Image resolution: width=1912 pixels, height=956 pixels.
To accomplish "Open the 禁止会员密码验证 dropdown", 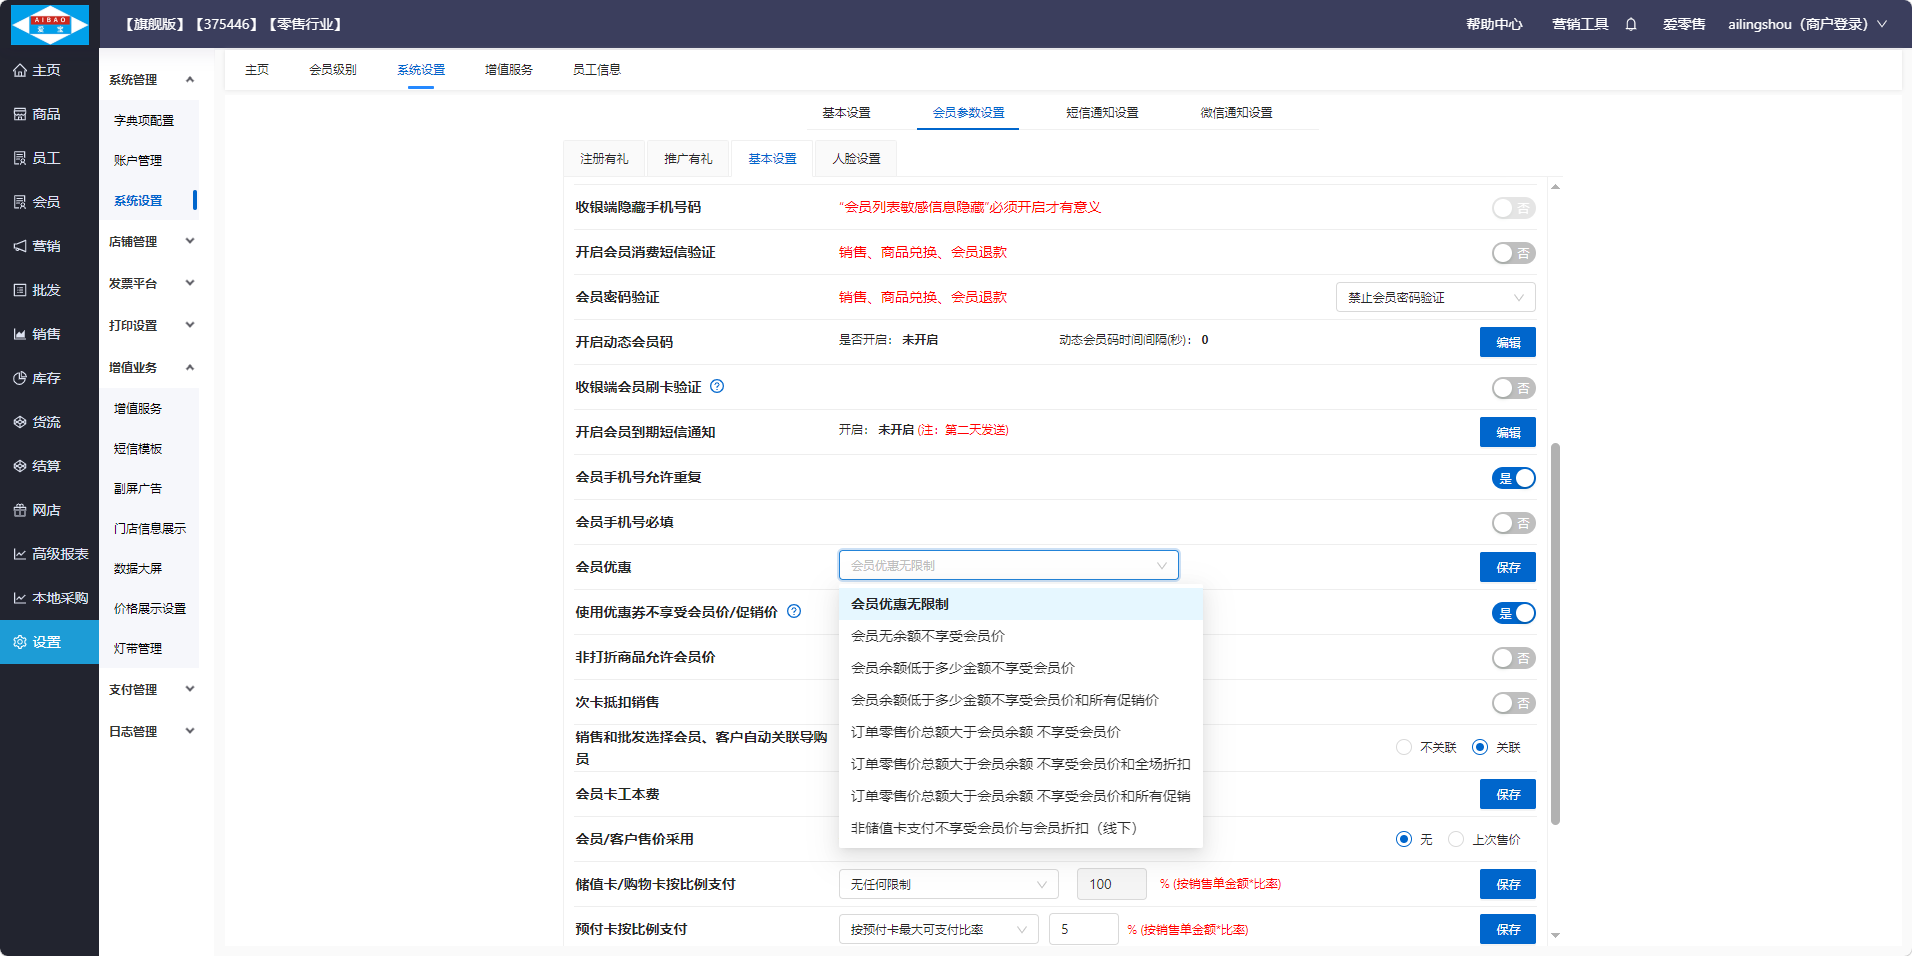I will pyautogui.click(x=1435, y=297).
